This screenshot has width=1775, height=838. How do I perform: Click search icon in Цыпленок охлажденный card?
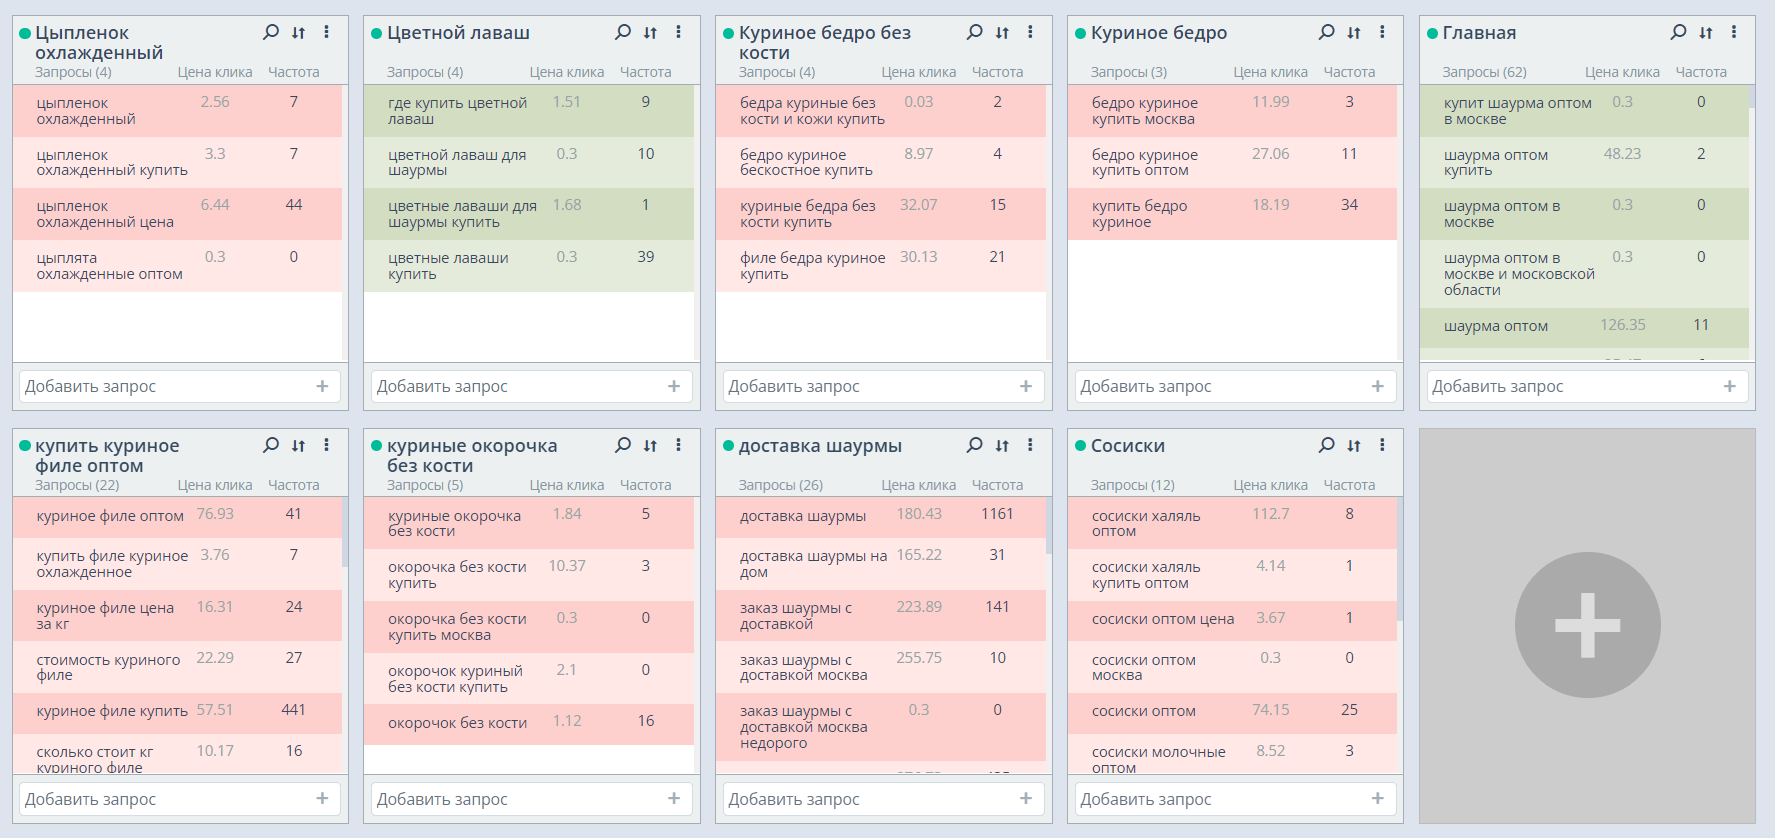(x=270, y=32)
